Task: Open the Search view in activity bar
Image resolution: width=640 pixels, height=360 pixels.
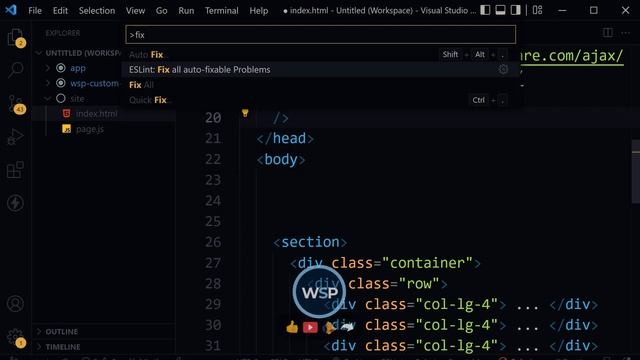Action: [16, 69]
